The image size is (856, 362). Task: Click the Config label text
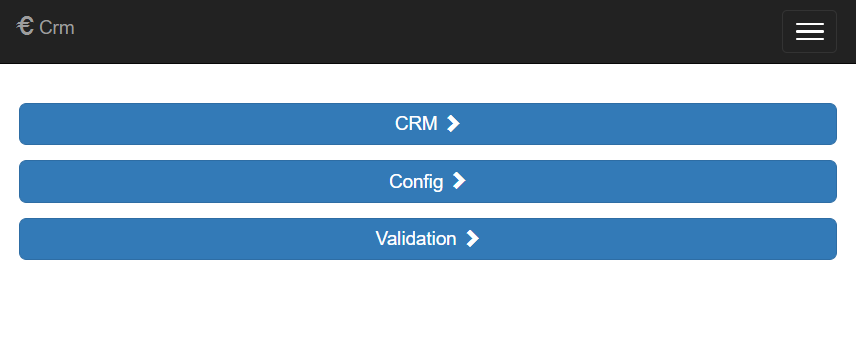(x=416, y=182)
